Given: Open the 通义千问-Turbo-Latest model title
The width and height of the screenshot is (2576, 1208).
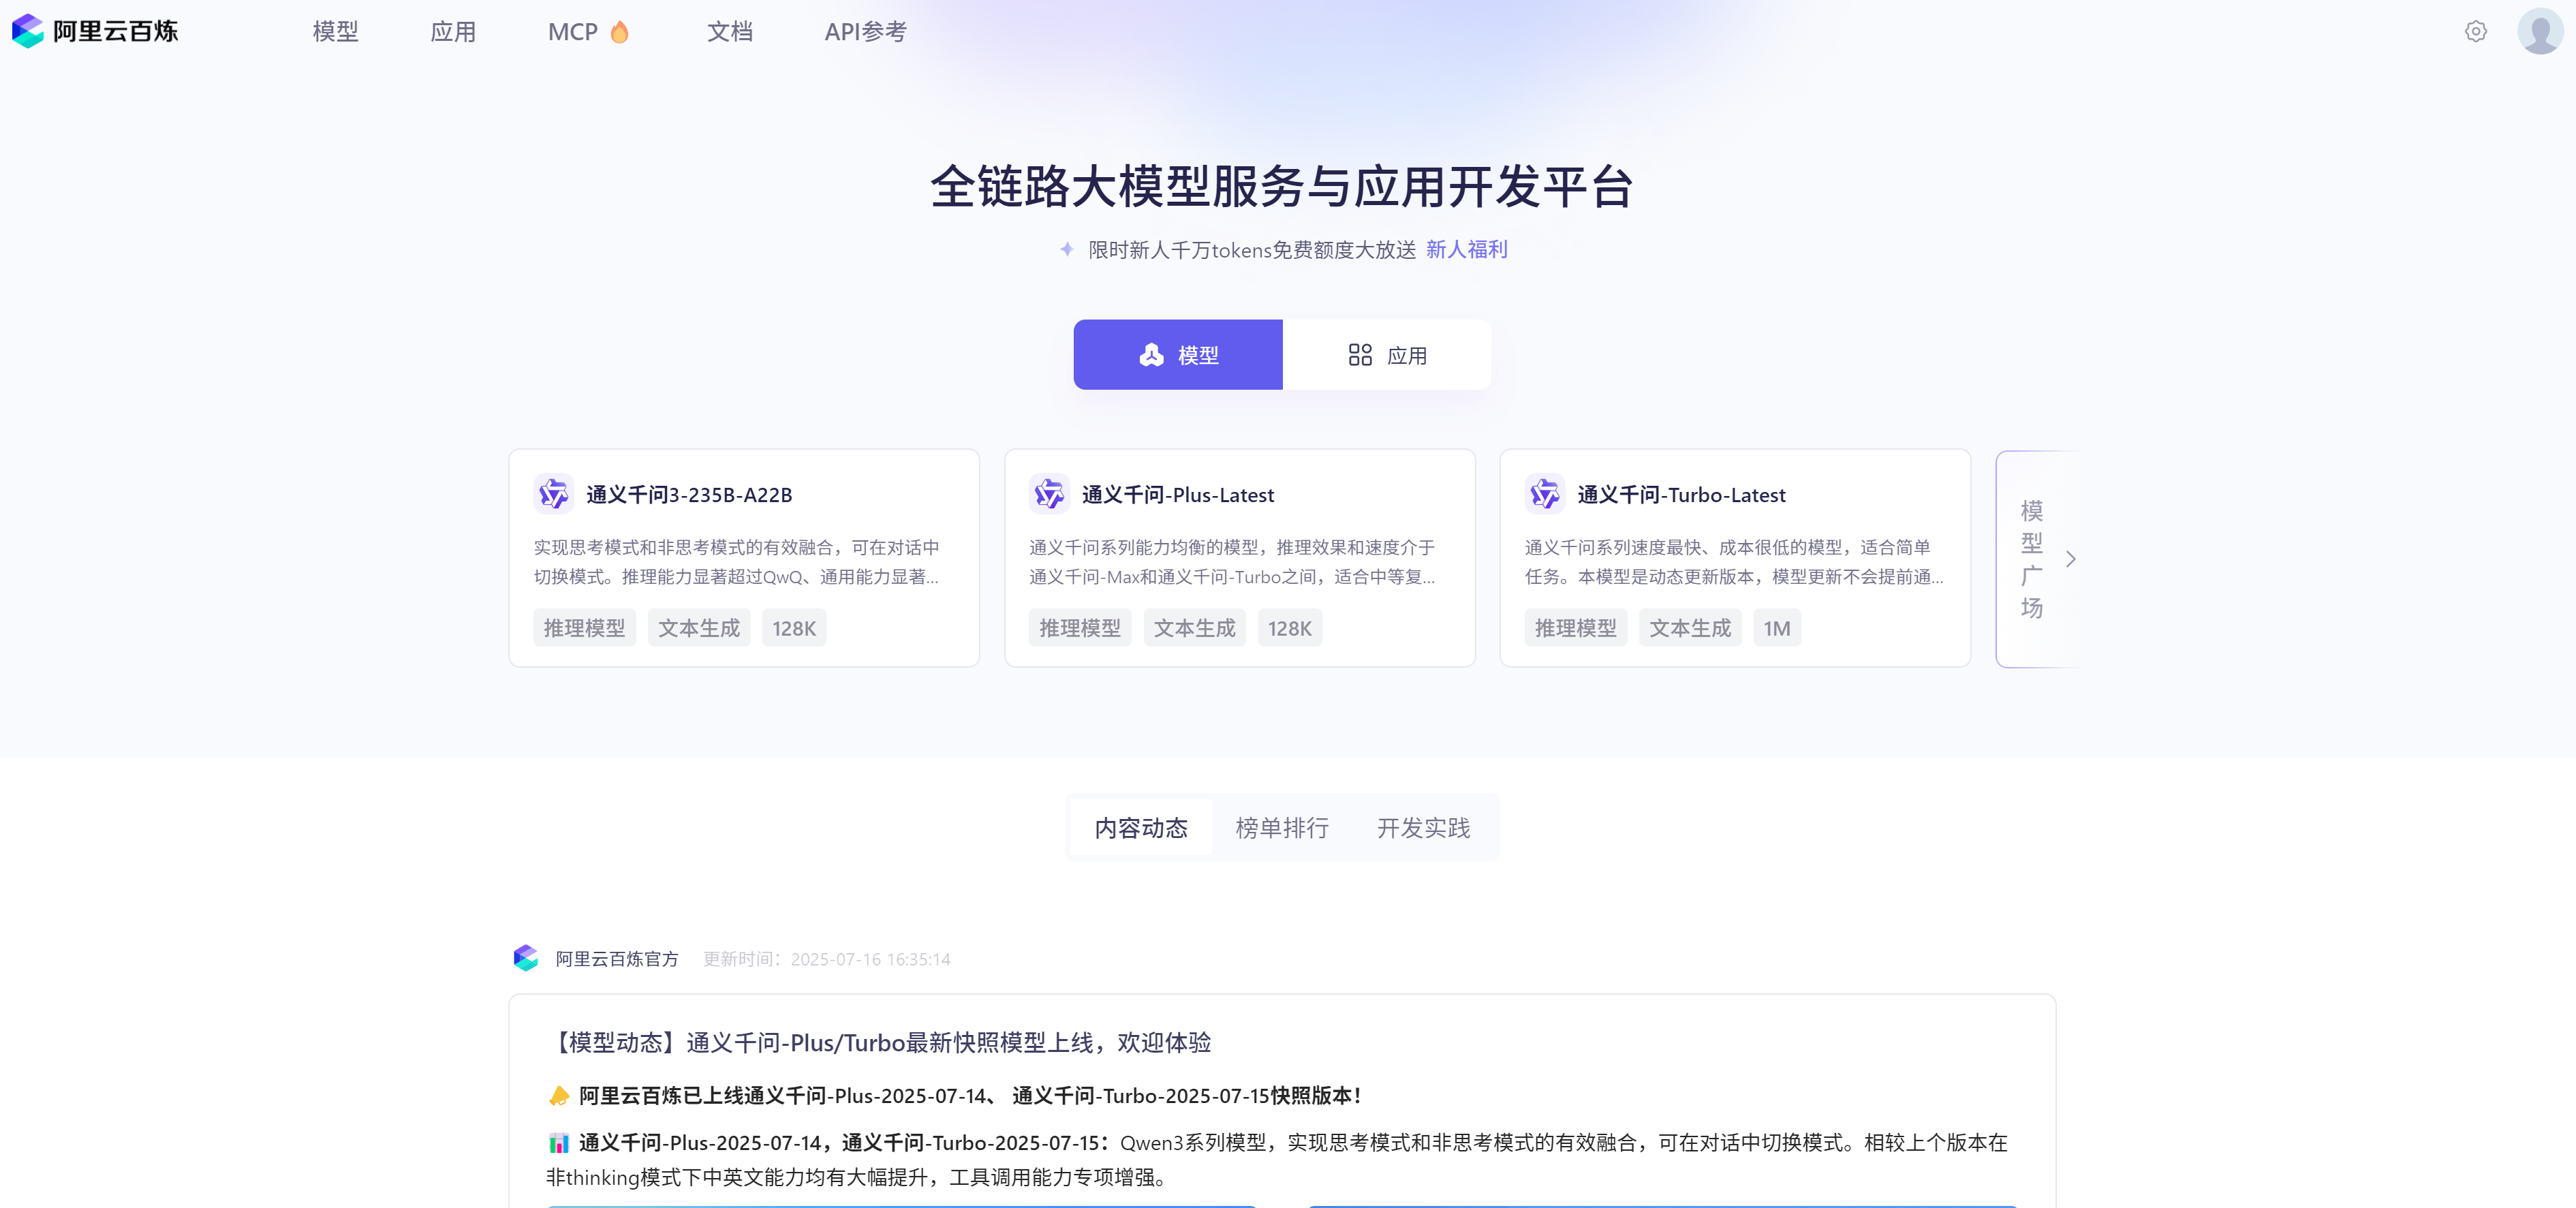Looking at the screenshot, I should click(1682, 495).
